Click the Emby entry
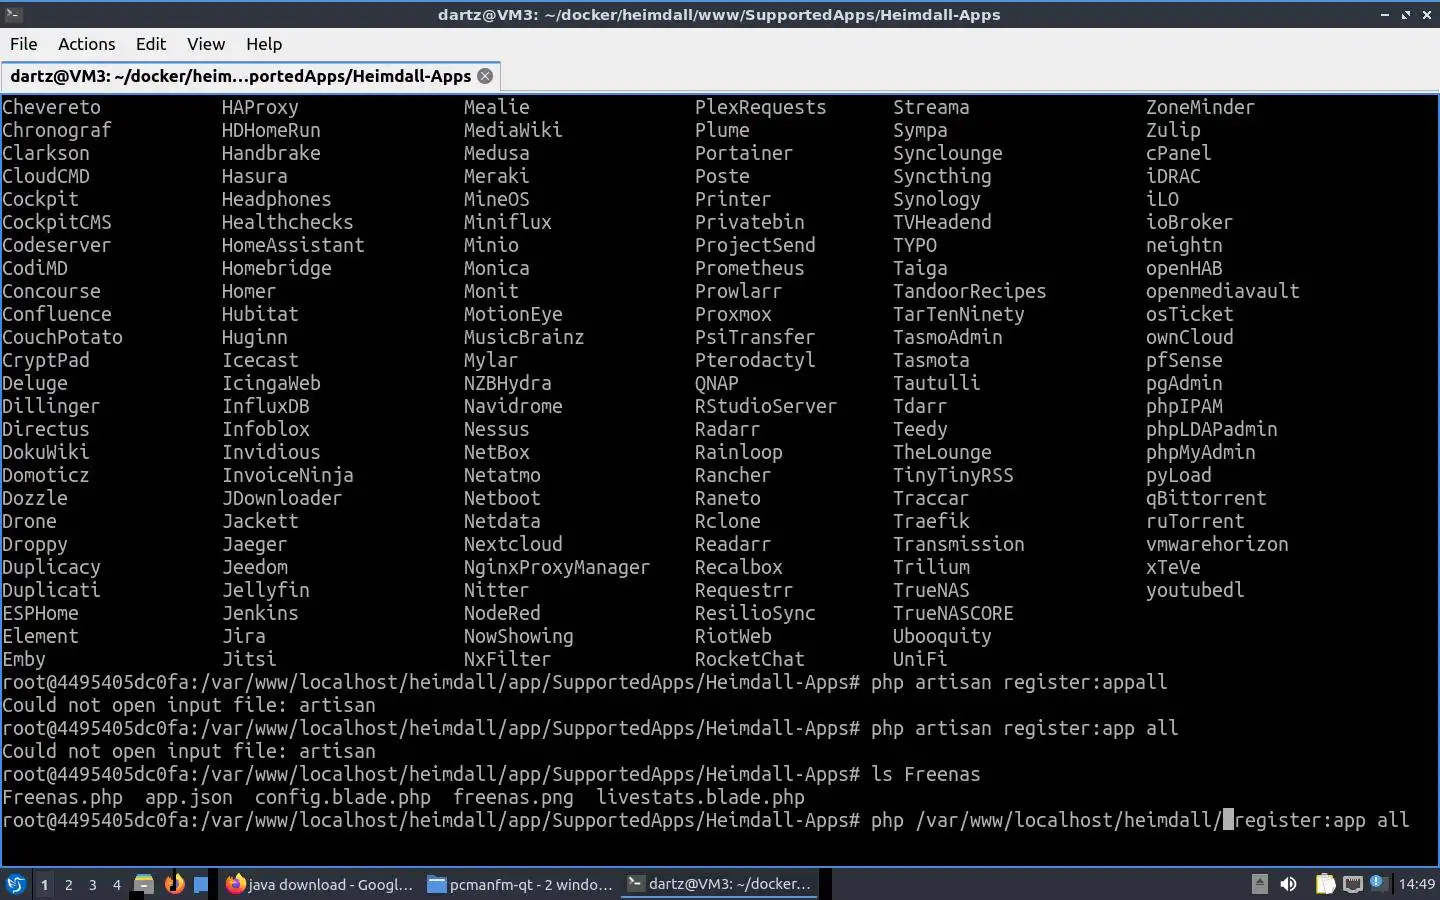Viewport: 1440px width, 900px height. [24, 659]
